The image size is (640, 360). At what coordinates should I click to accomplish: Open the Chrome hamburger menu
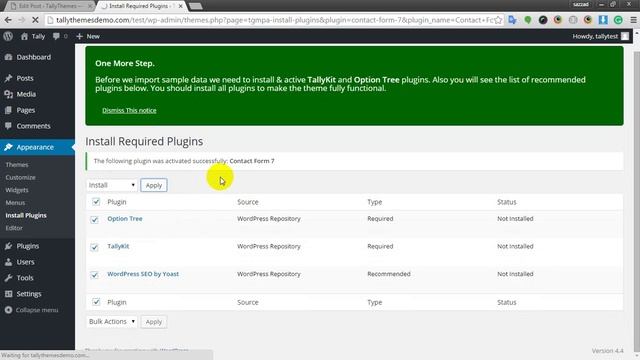tap(633, 20)
